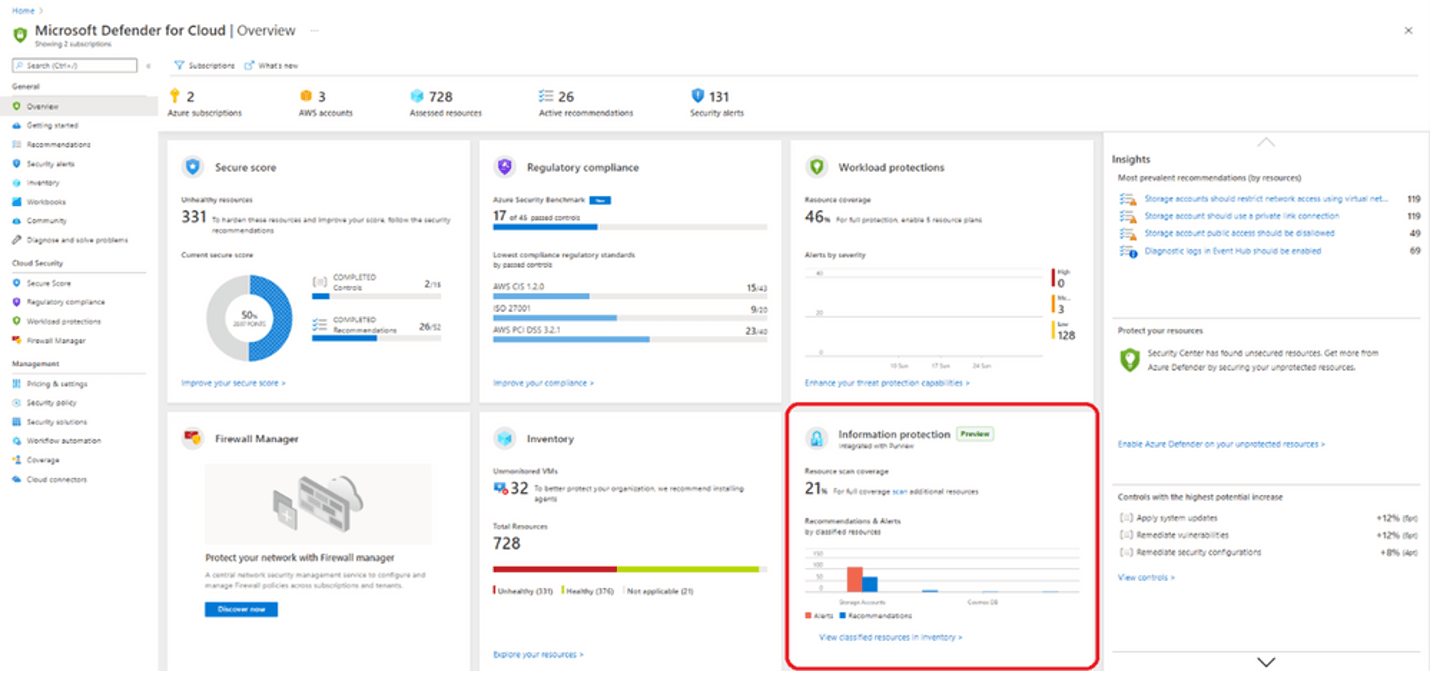Screen dimensions: 1430x675
Task: Click Workload protections icon in sidebar
Action: (x=17, y=321)
